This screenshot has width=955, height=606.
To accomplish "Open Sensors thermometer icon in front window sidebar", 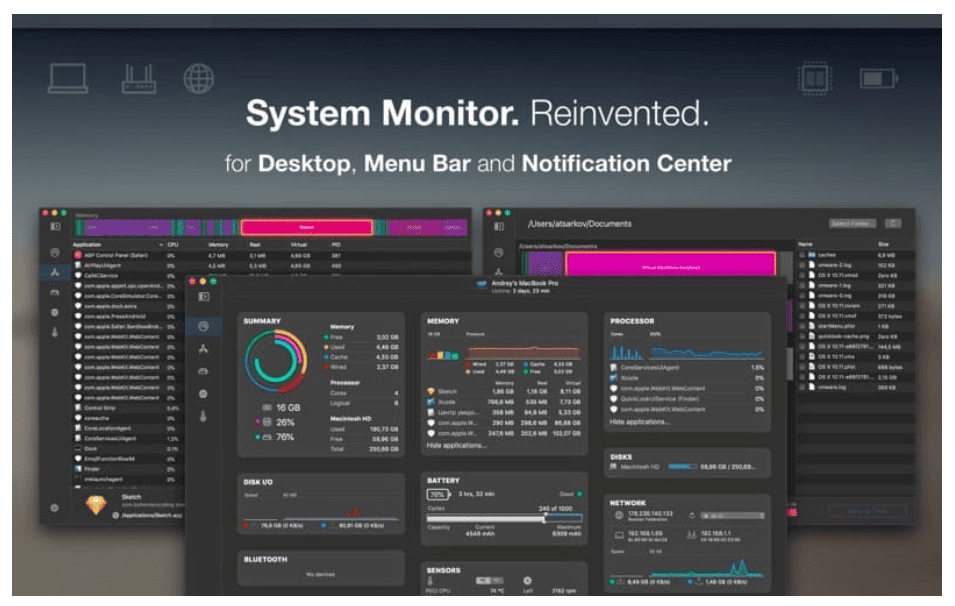I will [203, 417].
